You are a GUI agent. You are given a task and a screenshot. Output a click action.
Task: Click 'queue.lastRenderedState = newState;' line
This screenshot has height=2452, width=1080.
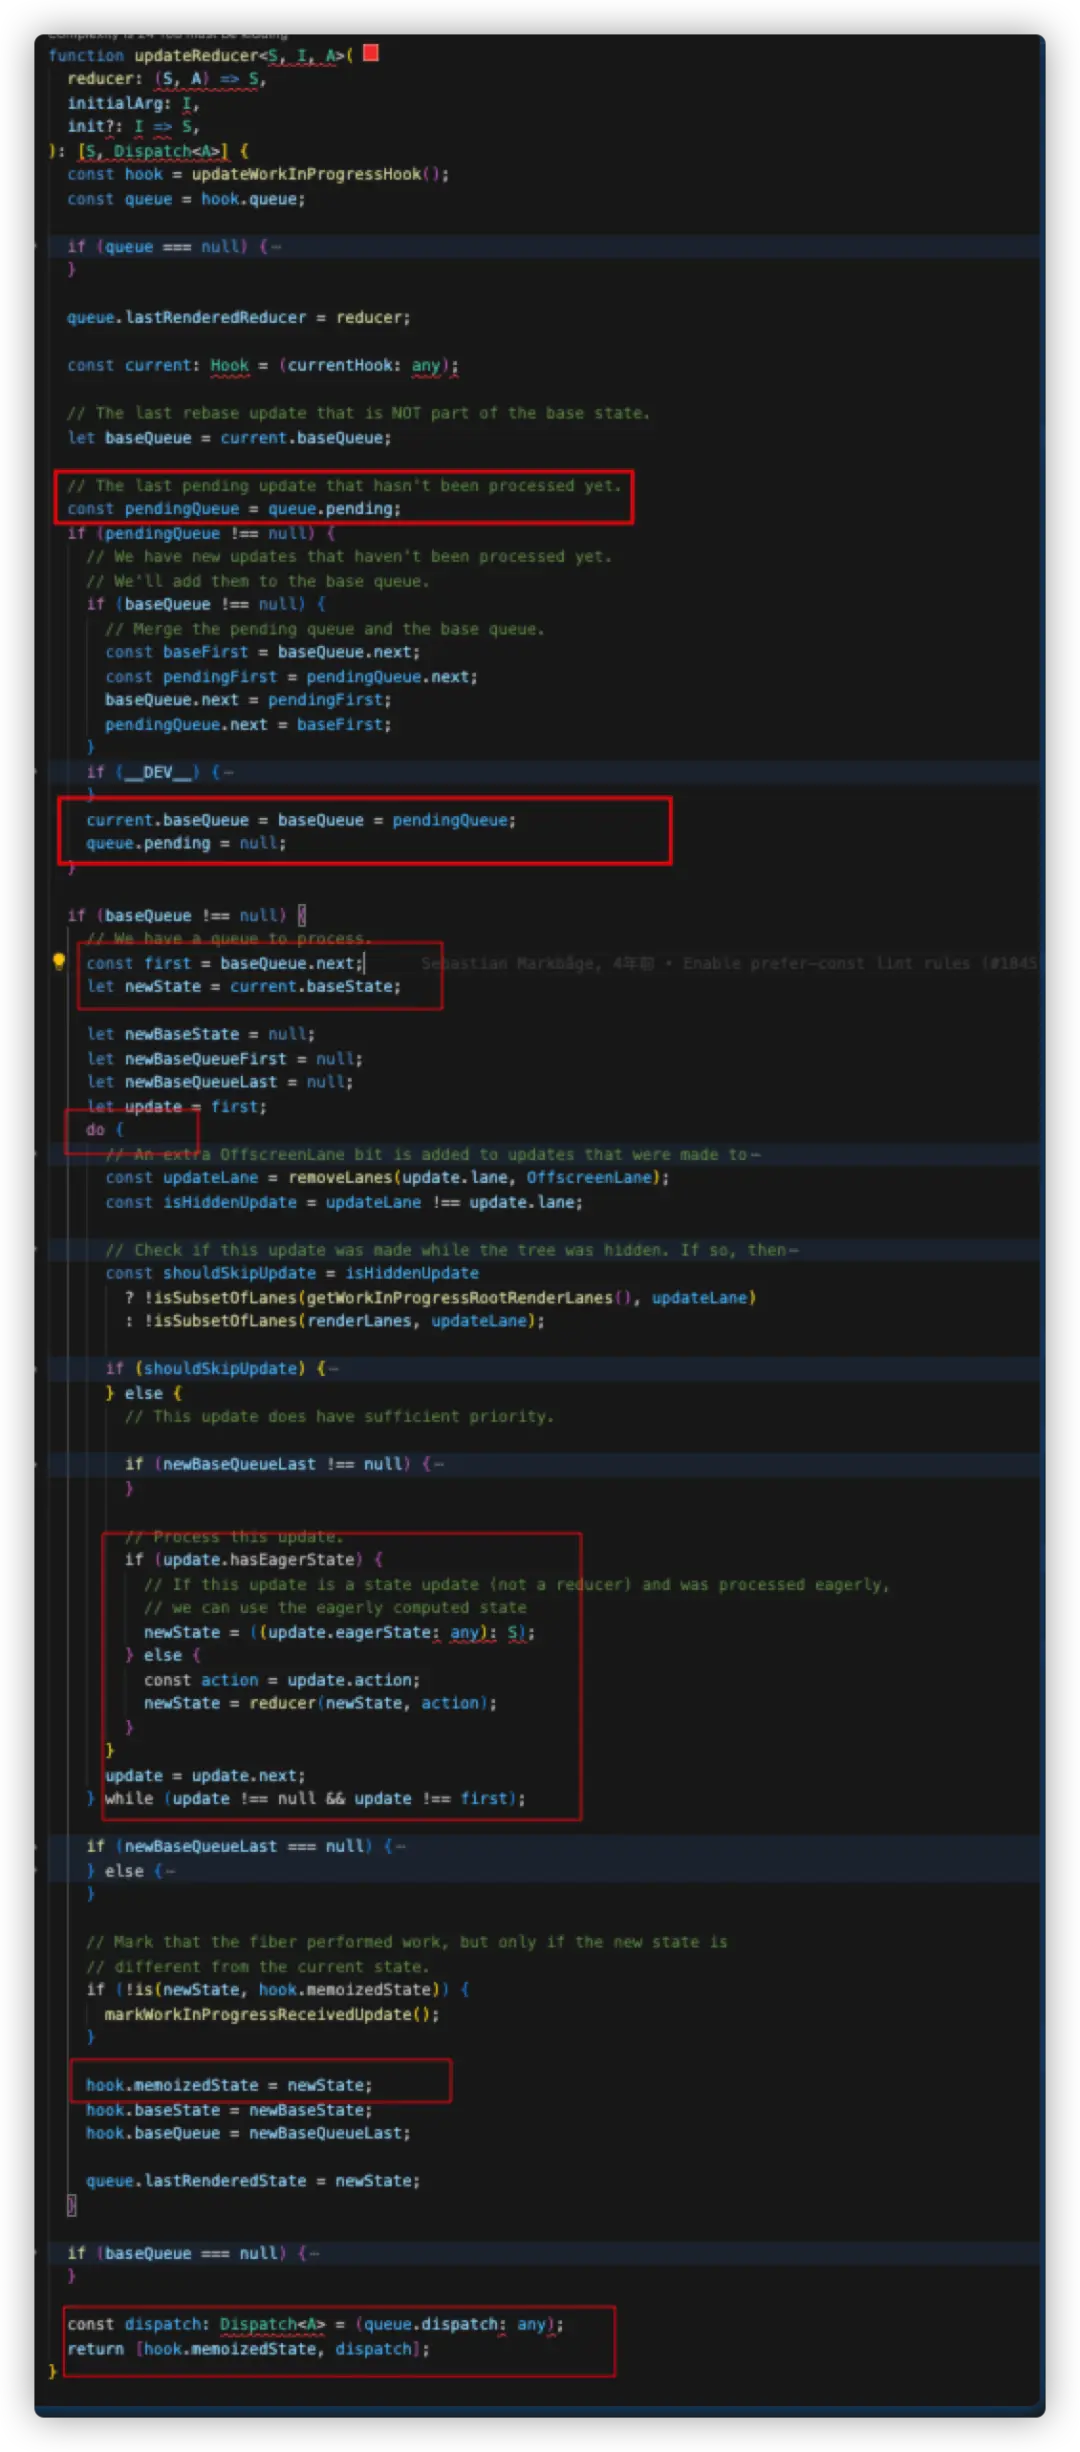253,2181
